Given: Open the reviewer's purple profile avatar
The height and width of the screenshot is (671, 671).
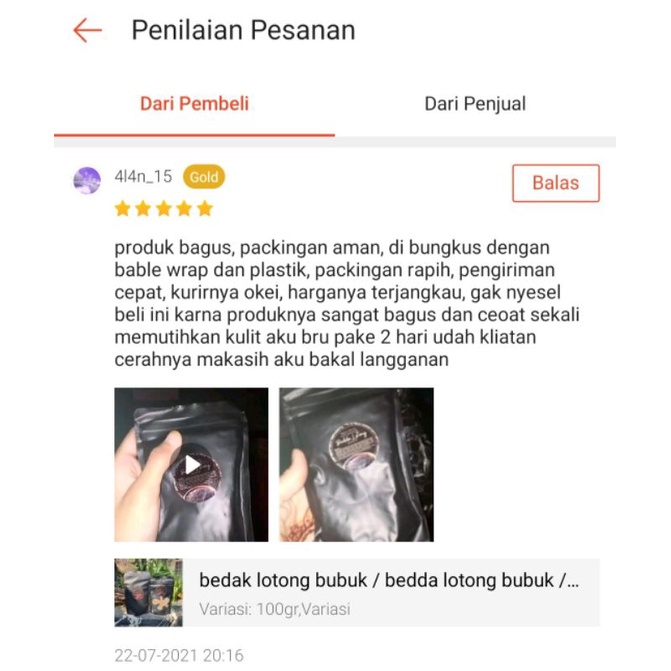Looking at the screenshot, I should [87, 180].
